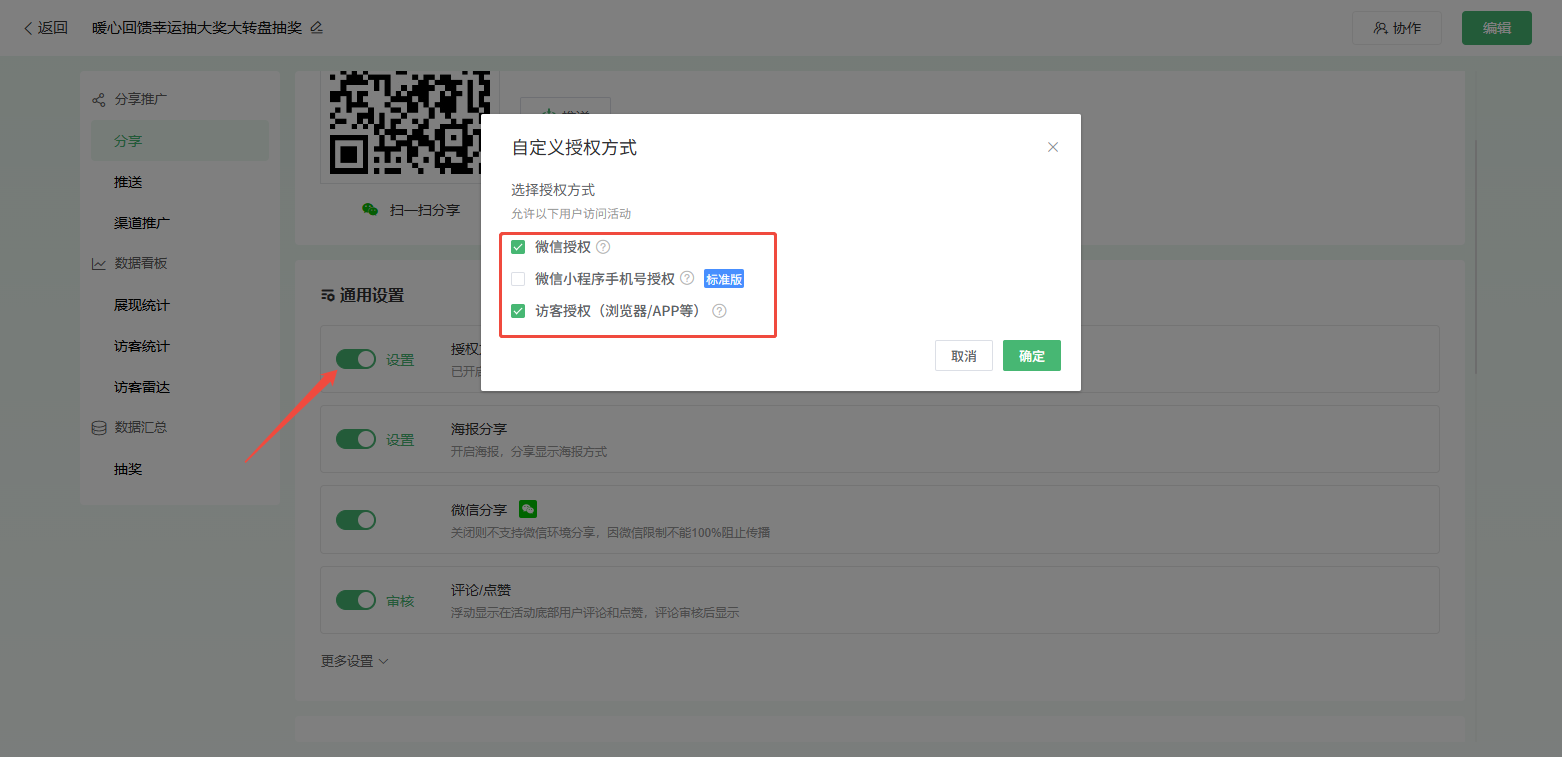Click the edit pencil icon beside activity title

coord(317,28)
